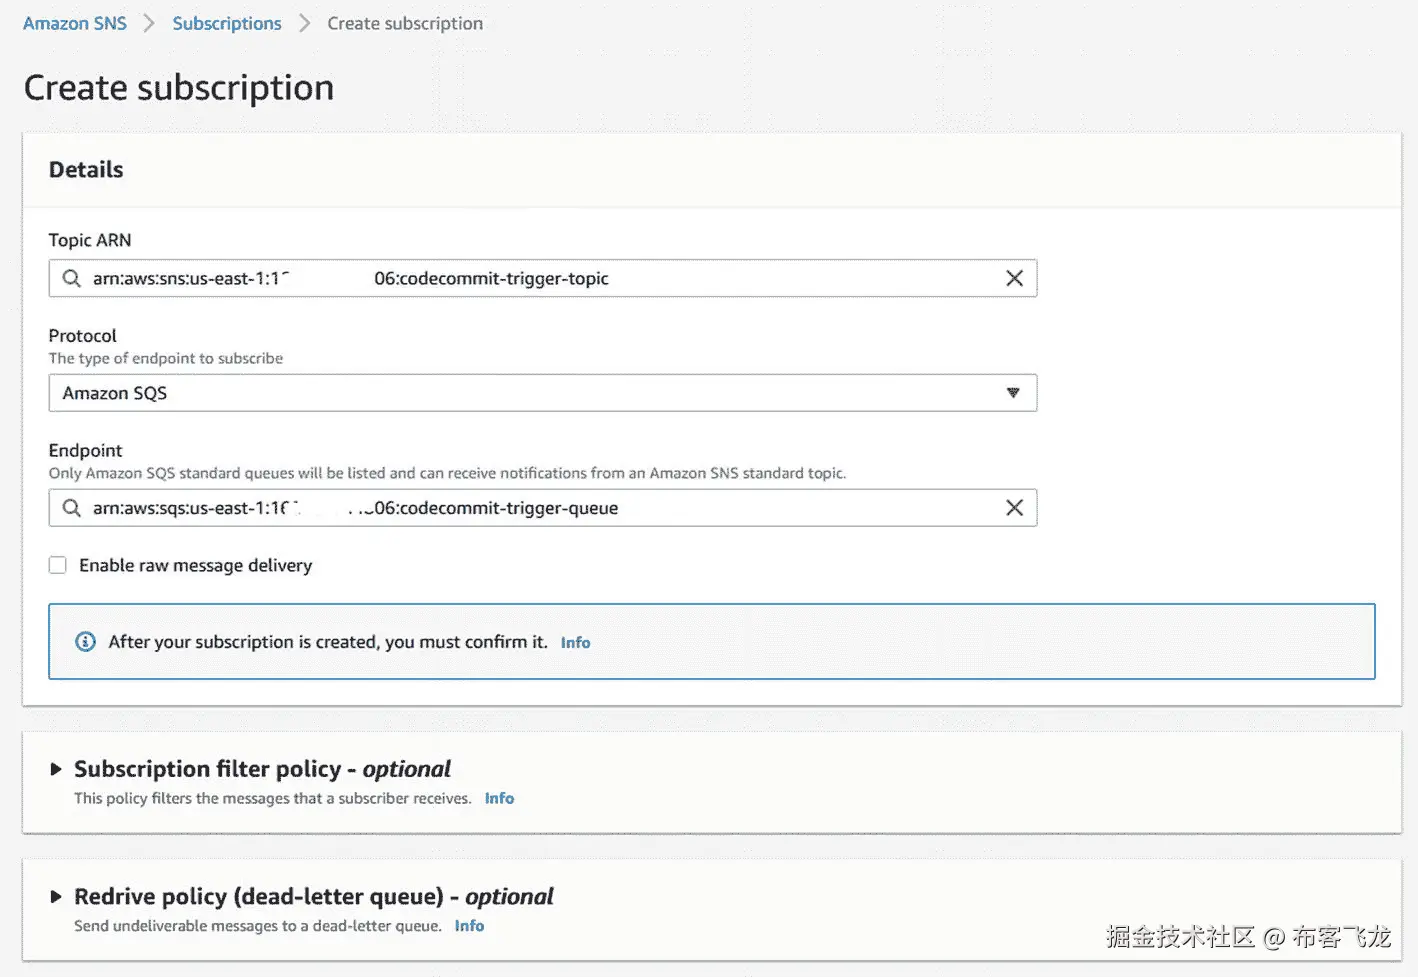
Task: Click the Details section heading
Action: pyautogui.click(x=86, y=170)
